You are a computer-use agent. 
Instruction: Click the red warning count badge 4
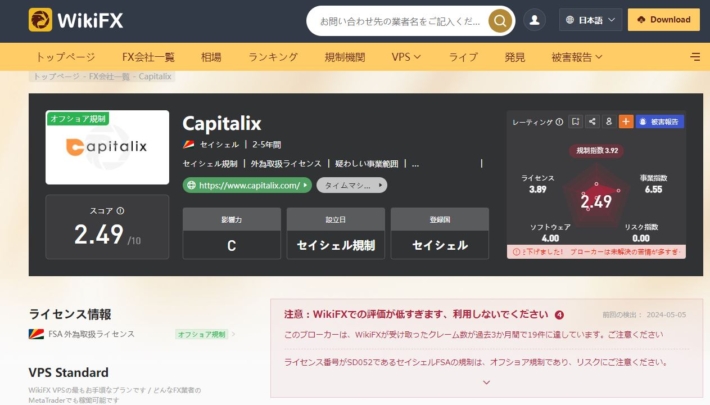point(560,315)
